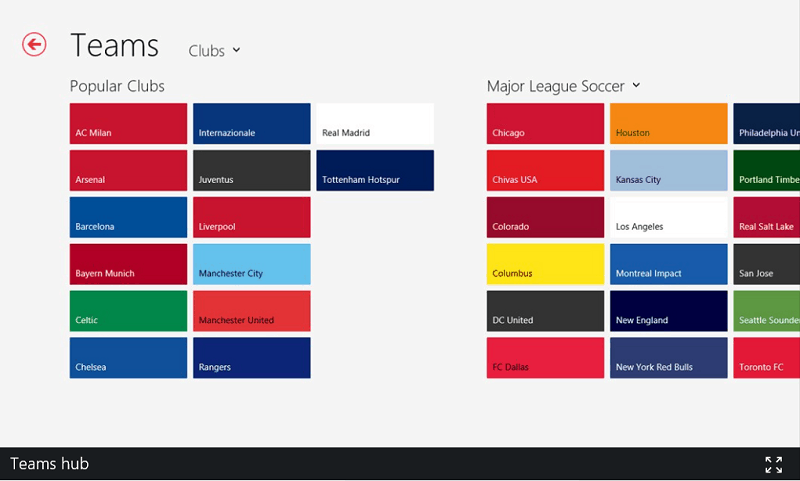800x481 pixels.
Task: Open the Philadelphia Union tile
Action: (x=767, y=123)
